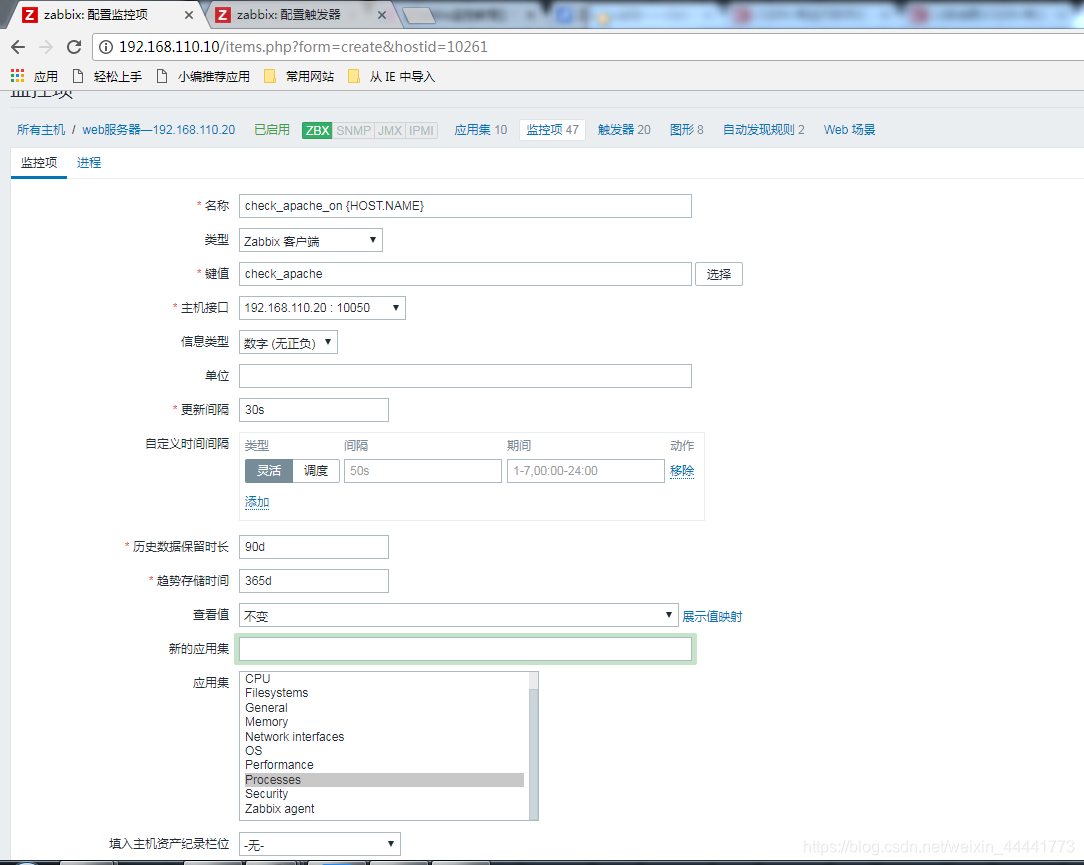Click the web服务器—192.168.110.20 host link

(x=159, y=130)
